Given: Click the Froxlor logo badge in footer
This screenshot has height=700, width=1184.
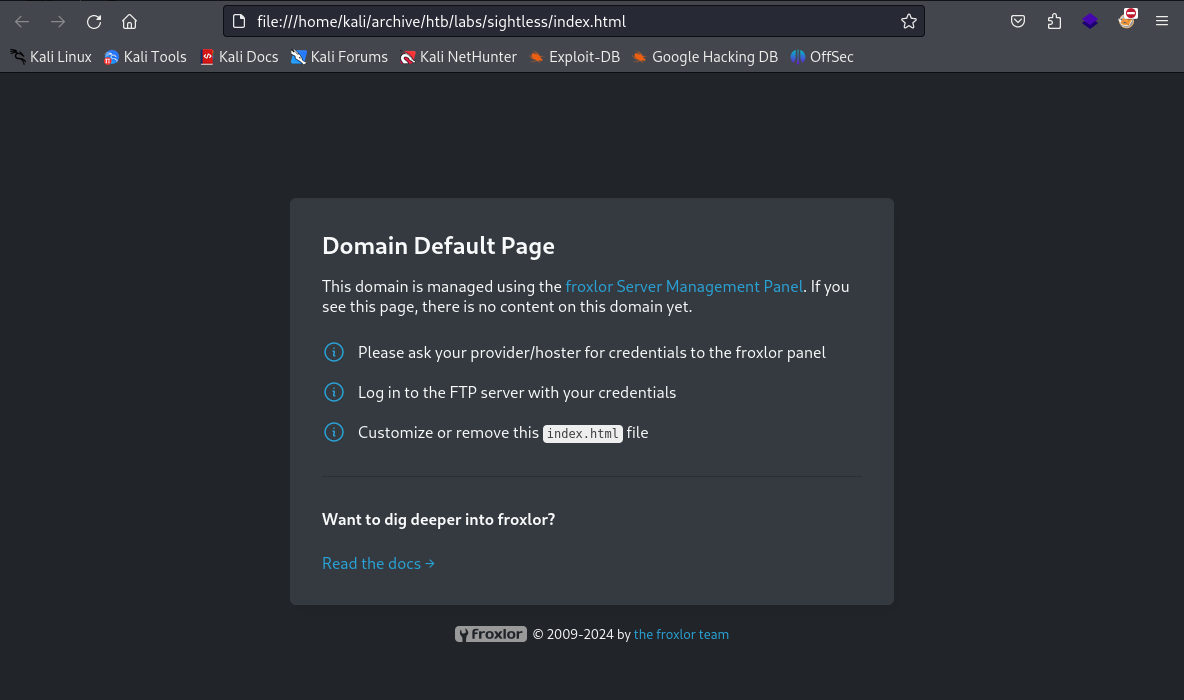Looking at the screenshot, I should click(491, 634).
